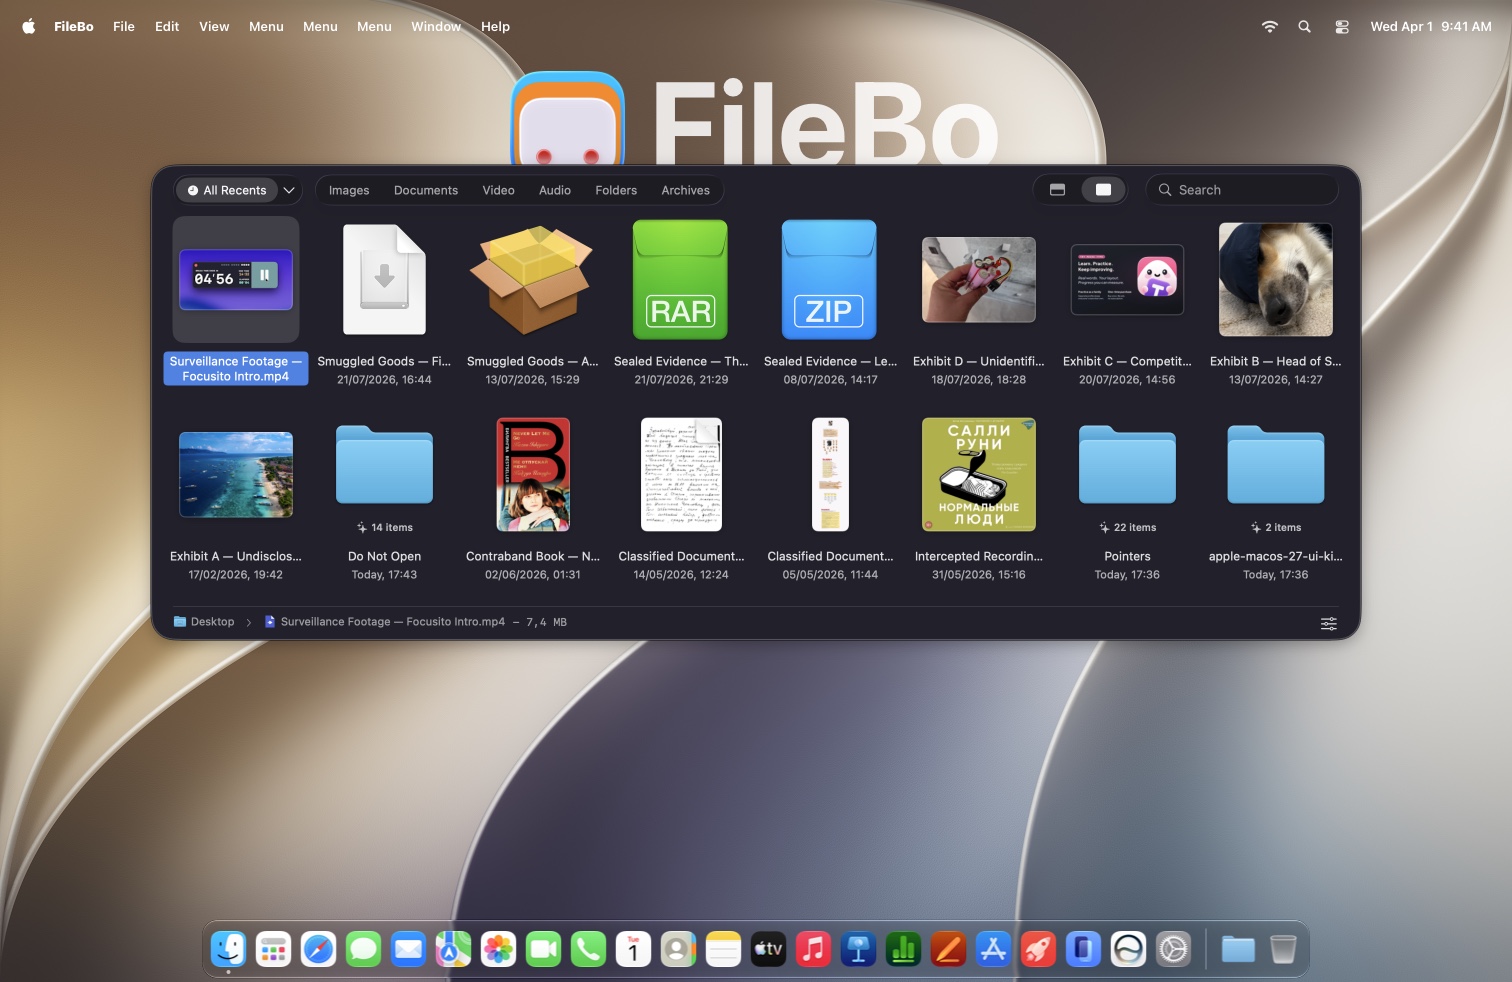This screenshot has height=982, width=1512.
Task: Switch to the Audio tab
Action: click(555, 190)
